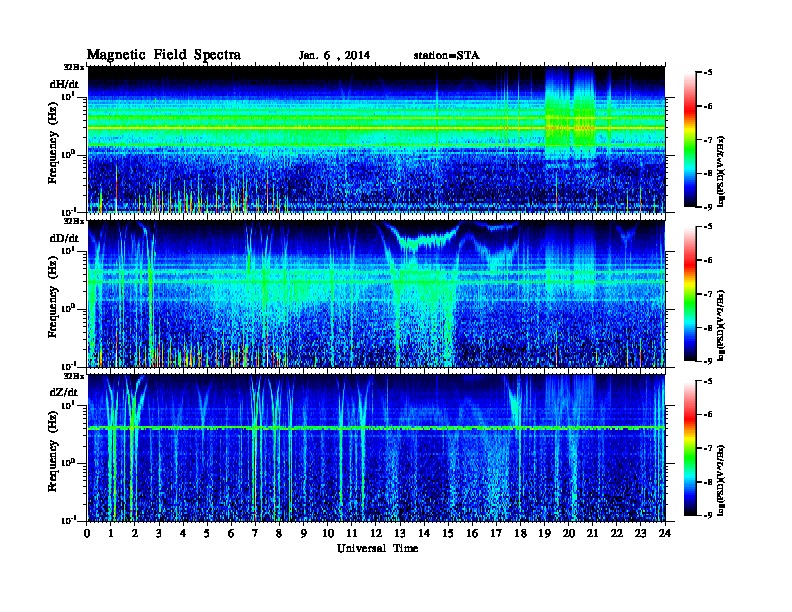Select the date text "Jan. 6 , 2014"
Image resolution: width=792 pixels, height=612 pixels.
[x=334, y=56]
